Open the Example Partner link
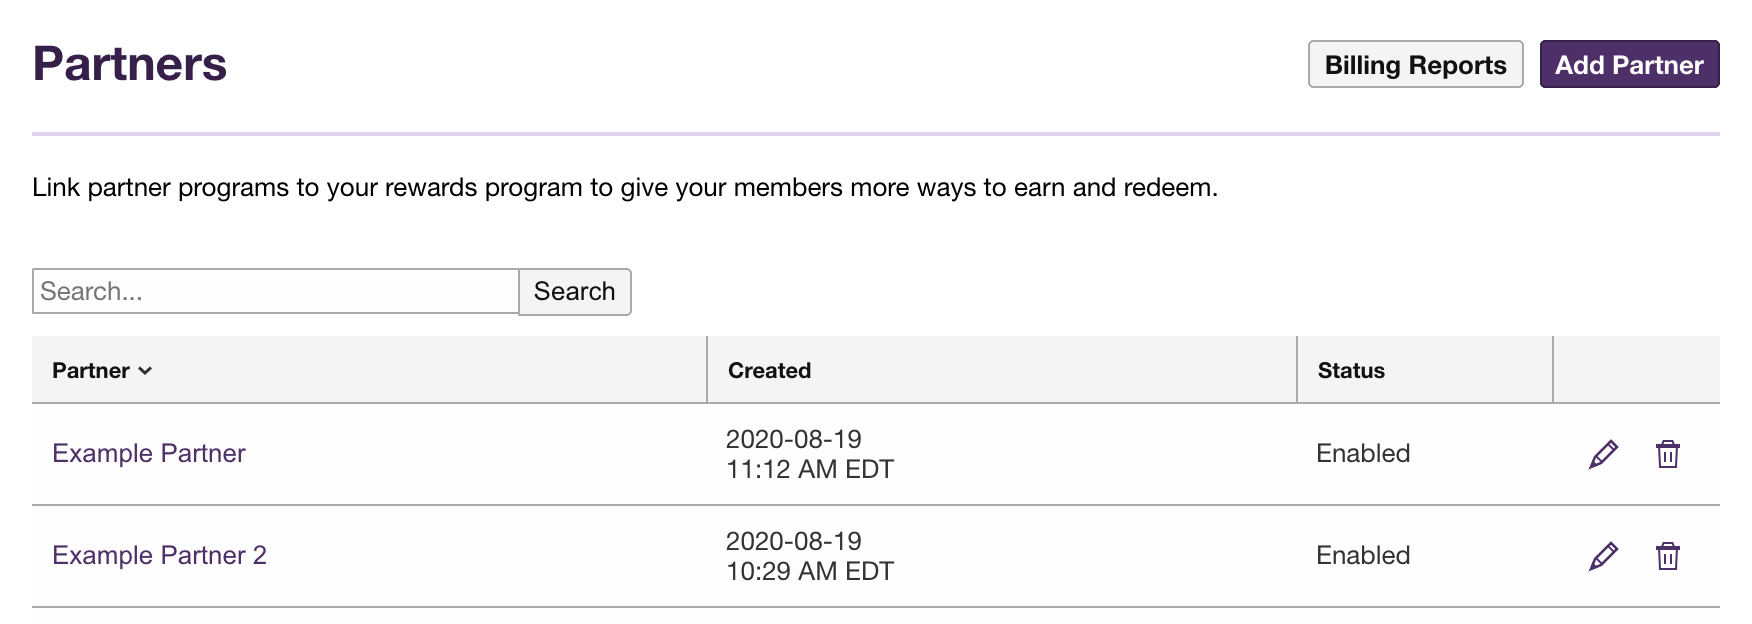Viewport: 1752px width, 624px height. click(148, 453)
